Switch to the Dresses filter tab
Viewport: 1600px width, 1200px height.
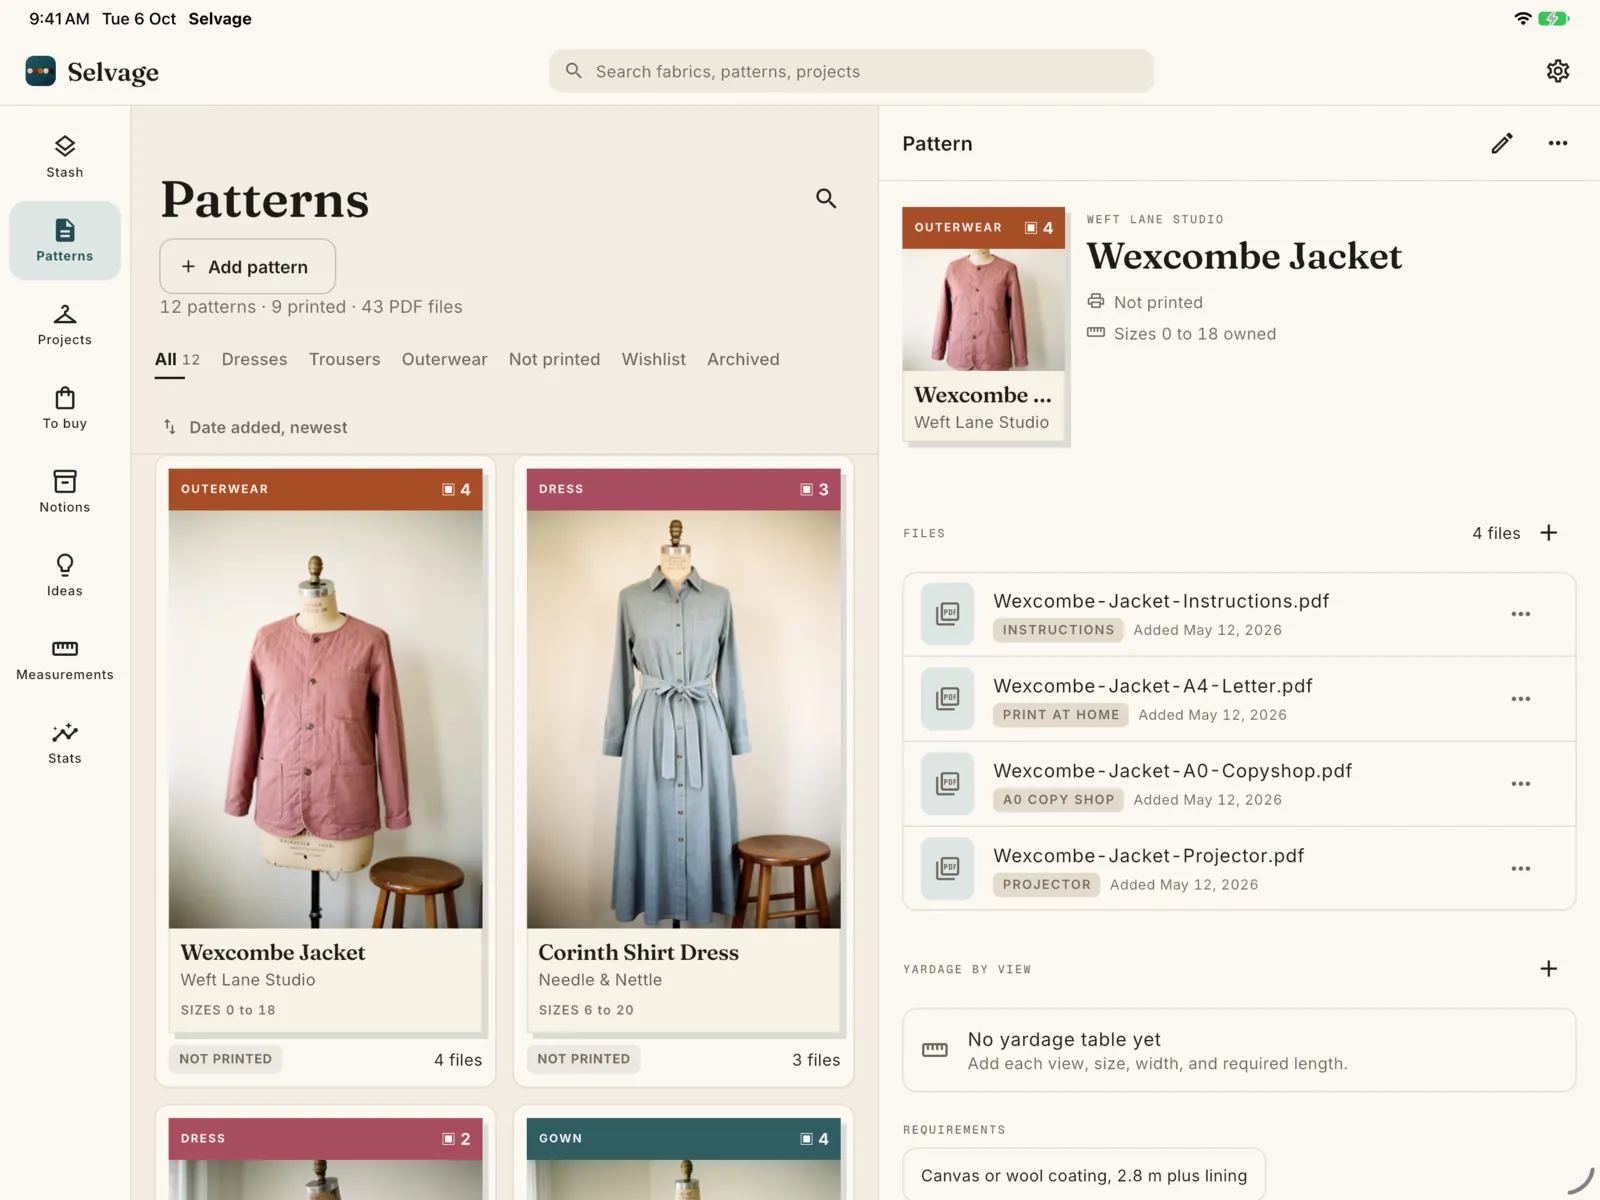(x=254, y=359)
